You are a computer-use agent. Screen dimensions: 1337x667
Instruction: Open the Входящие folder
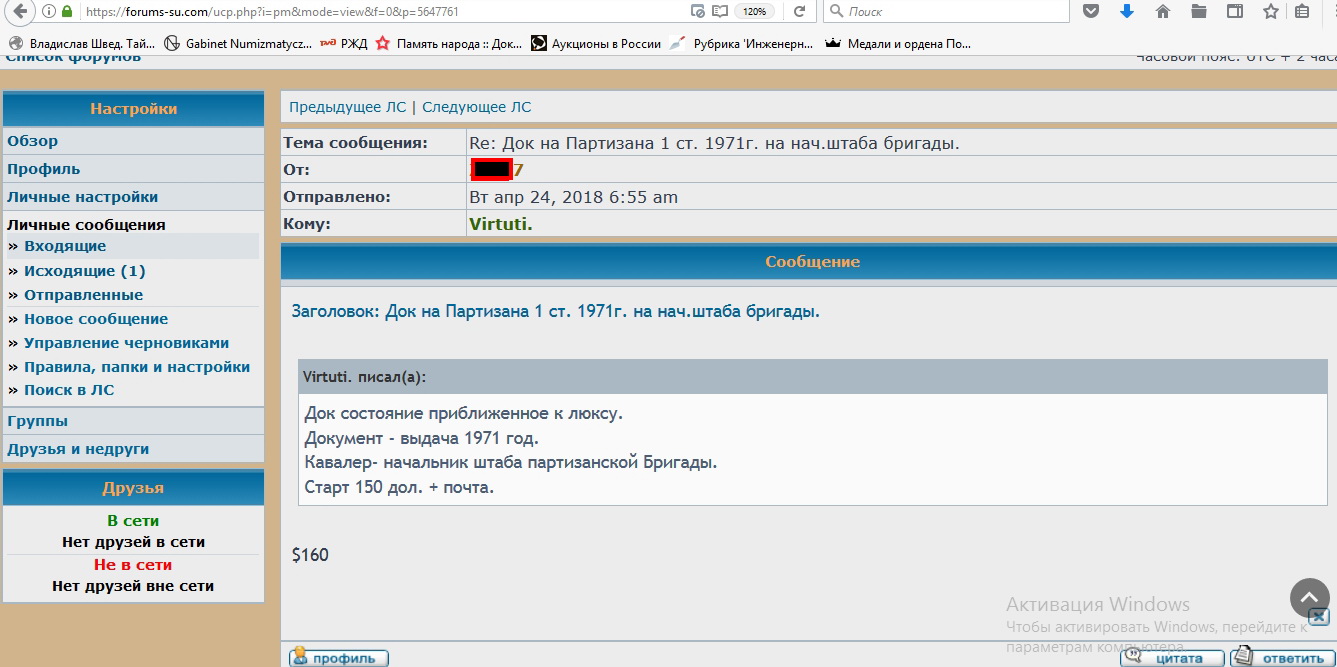(65, 246)
